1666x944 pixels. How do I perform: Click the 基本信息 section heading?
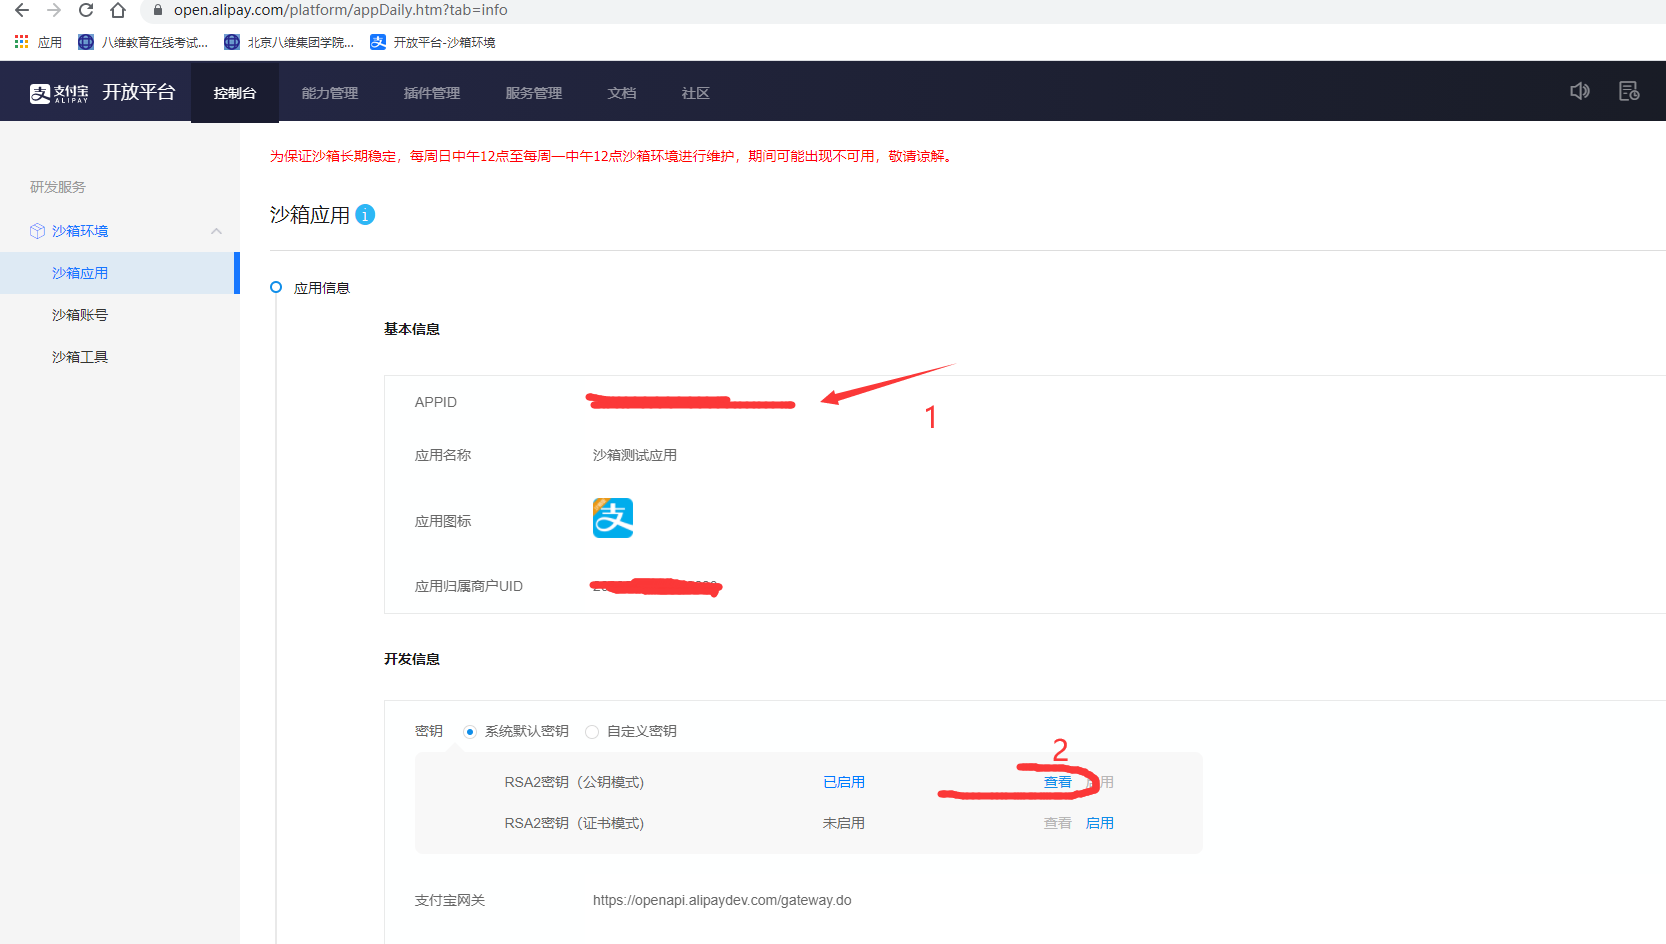pyautogui.click(x=412, y=329)
